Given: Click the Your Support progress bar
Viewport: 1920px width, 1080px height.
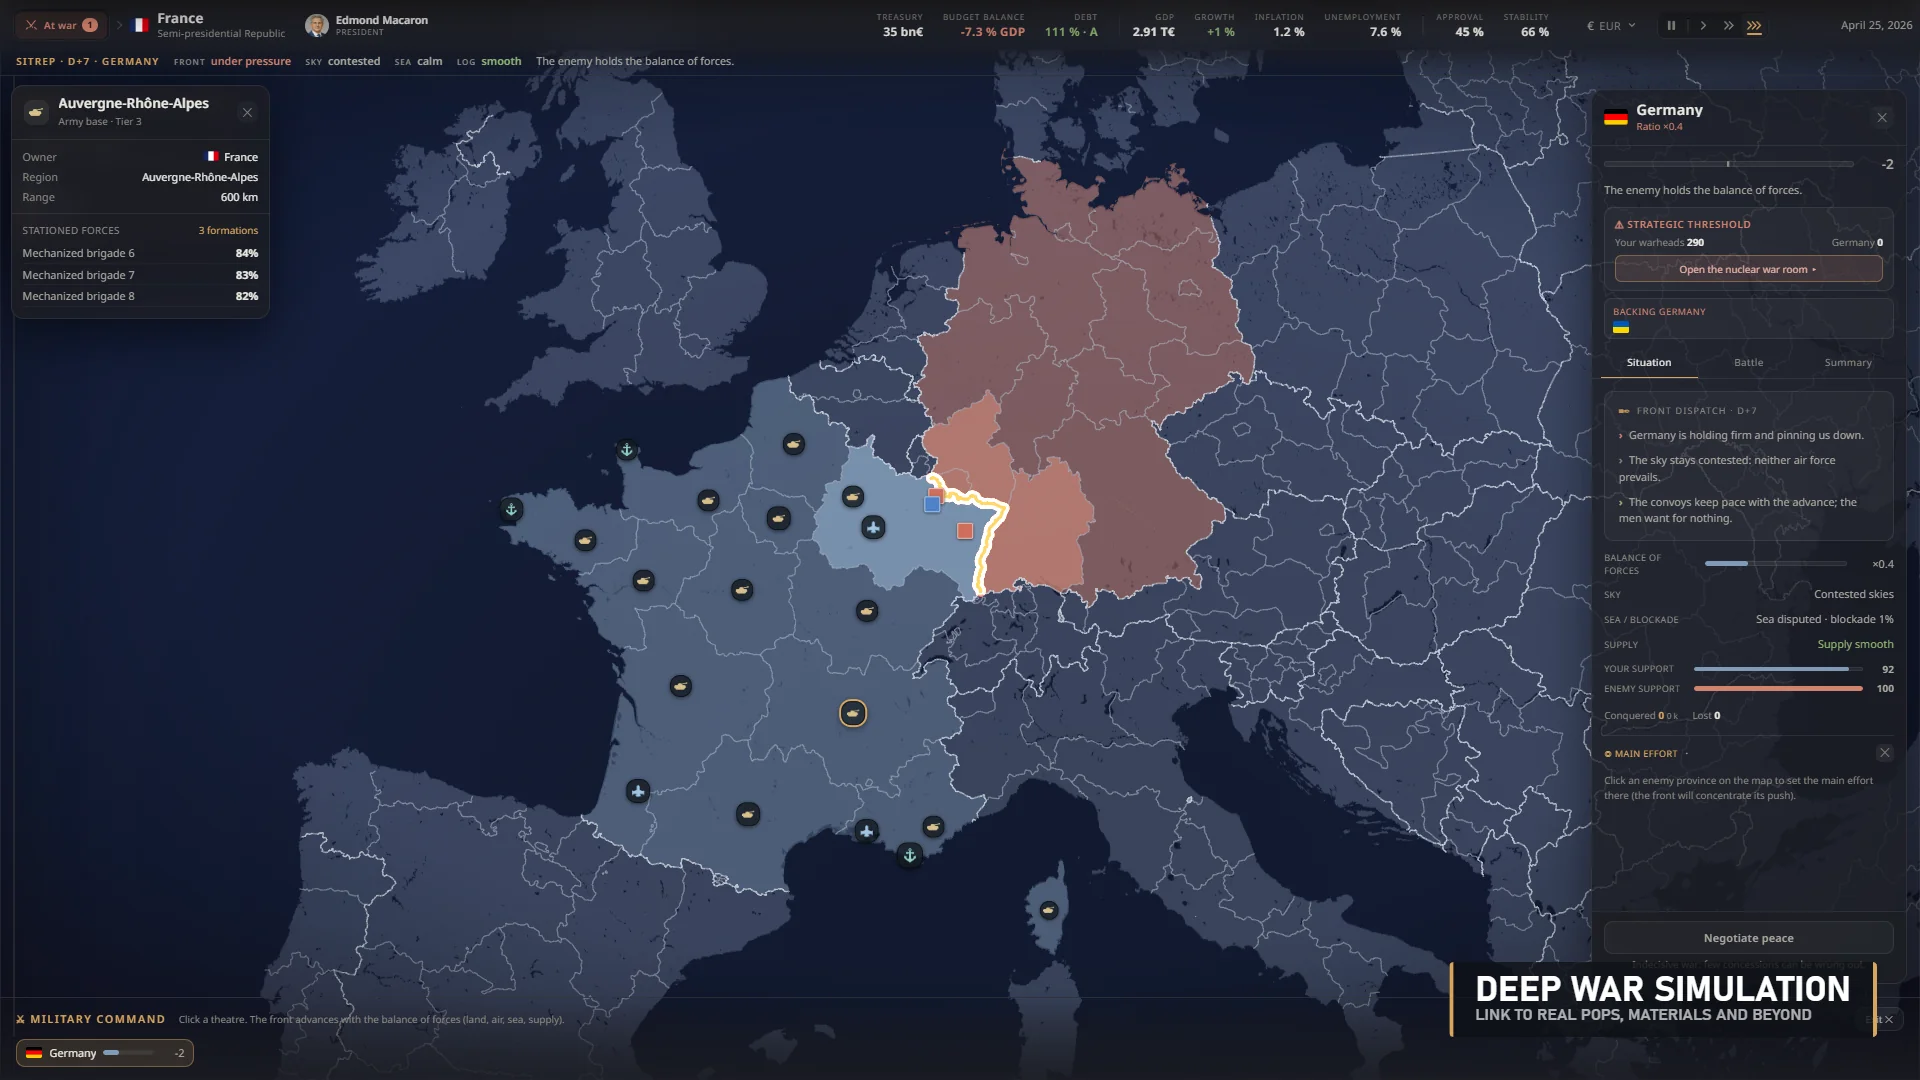Looking at the screenshot, I should (x=1778, y=669).
